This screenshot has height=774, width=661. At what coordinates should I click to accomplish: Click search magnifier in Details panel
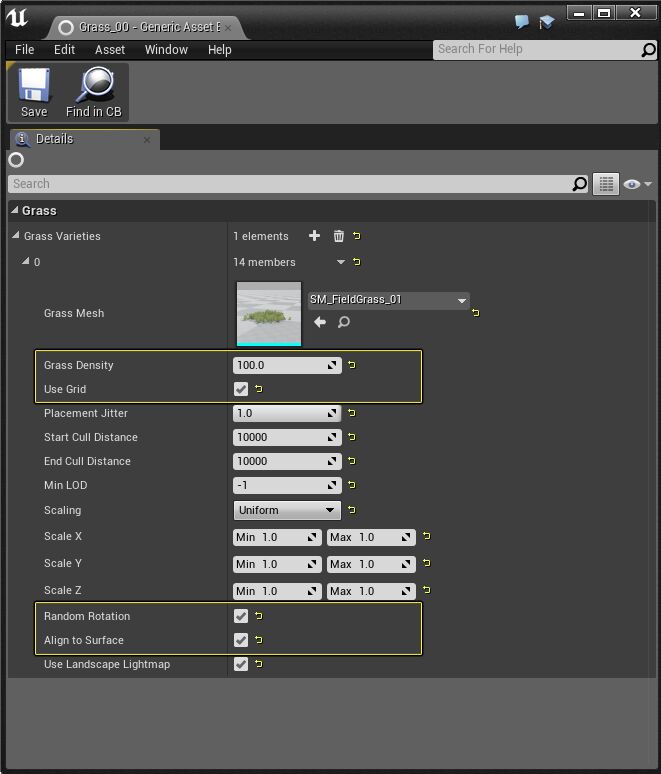(x=580, y=184)
